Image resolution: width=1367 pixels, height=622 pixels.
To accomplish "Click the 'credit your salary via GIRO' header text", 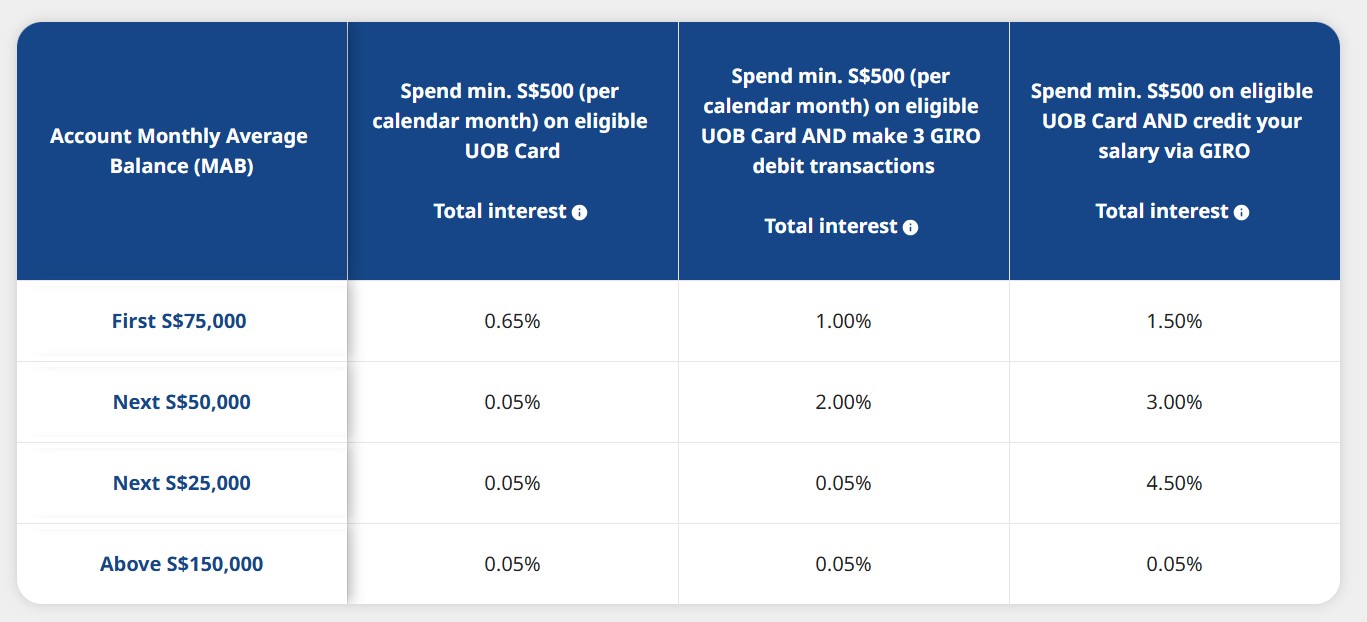I will 1172,136.
